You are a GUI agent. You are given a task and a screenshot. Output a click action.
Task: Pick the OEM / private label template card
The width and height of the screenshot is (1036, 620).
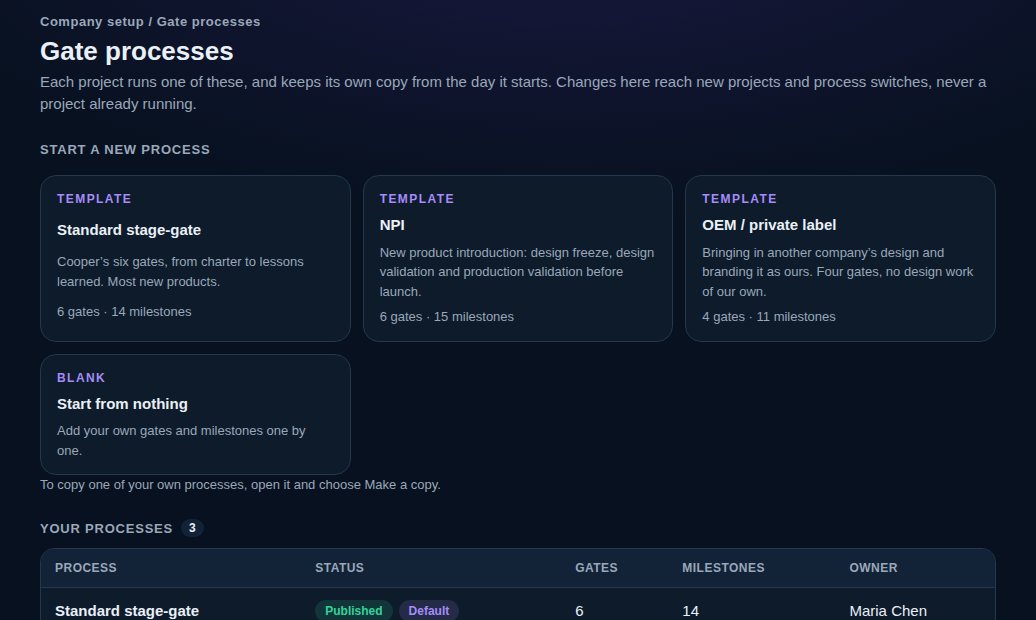tap(840, 258)
